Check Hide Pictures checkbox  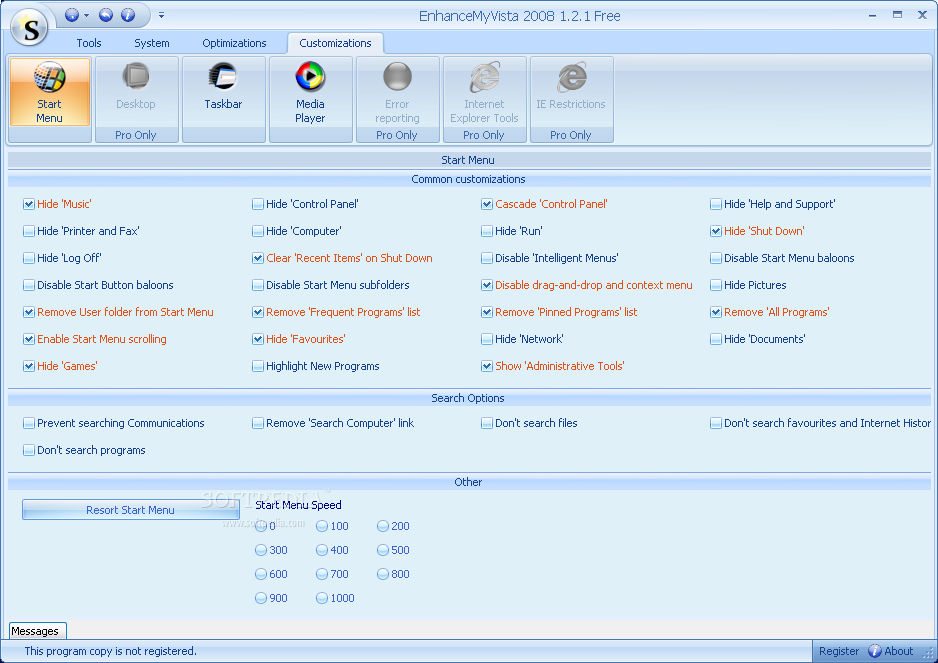tap(716, 285)
